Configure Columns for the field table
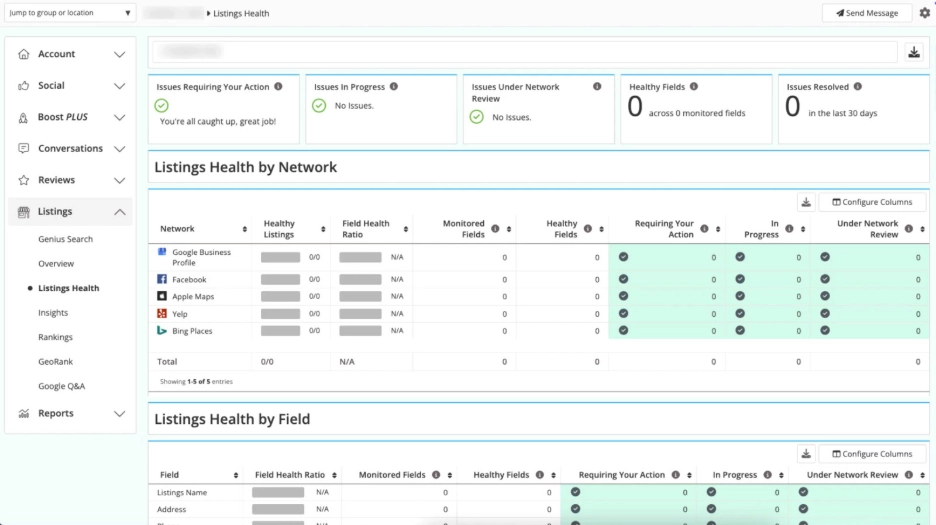 click(x=872, y=454)
